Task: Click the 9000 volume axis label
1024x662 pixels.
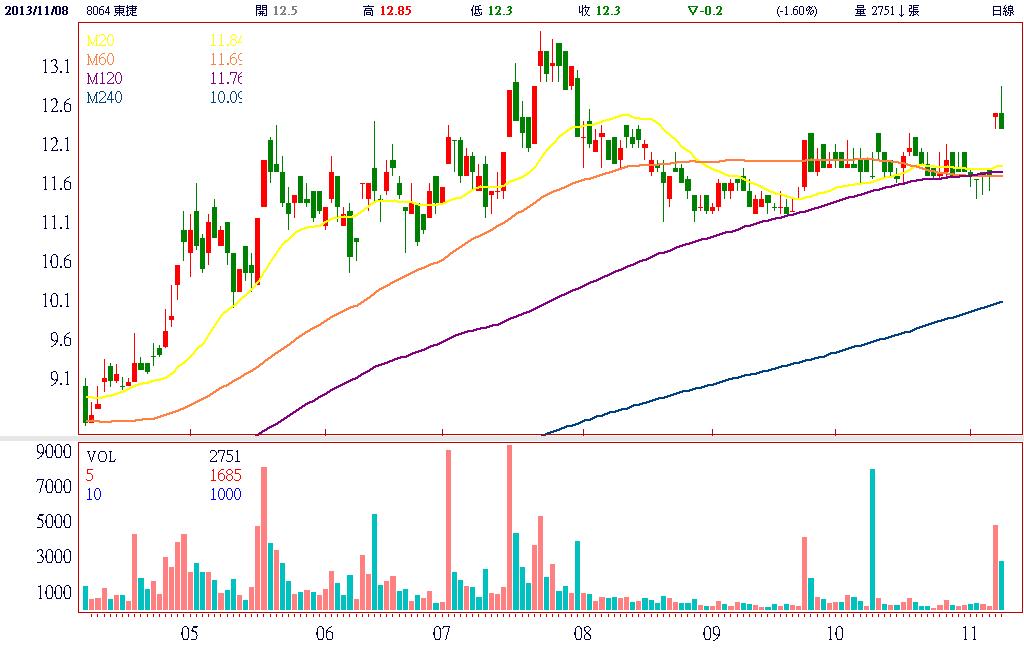Action: click(x=52, y=452)
